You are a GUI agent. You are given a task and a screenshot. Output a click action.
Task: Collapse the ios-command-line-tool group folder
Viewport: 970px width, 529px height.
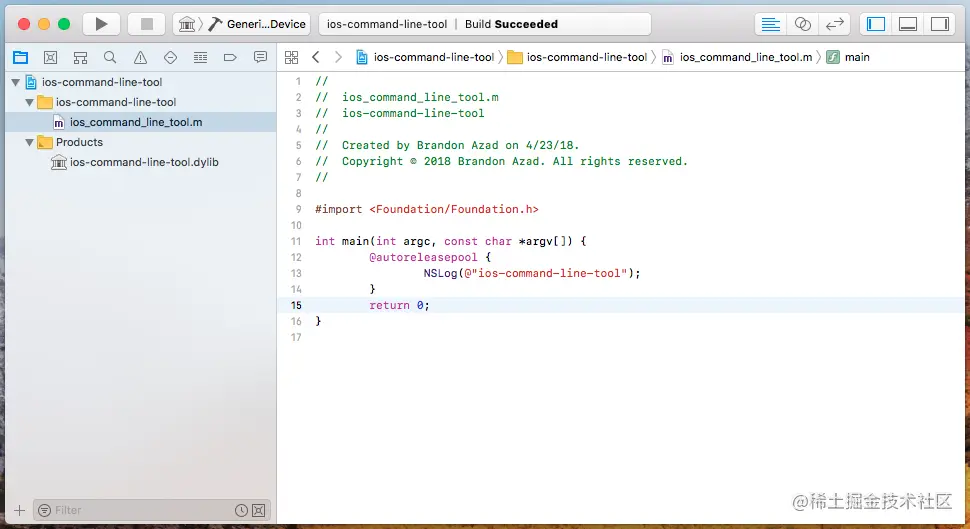(29, 102)
